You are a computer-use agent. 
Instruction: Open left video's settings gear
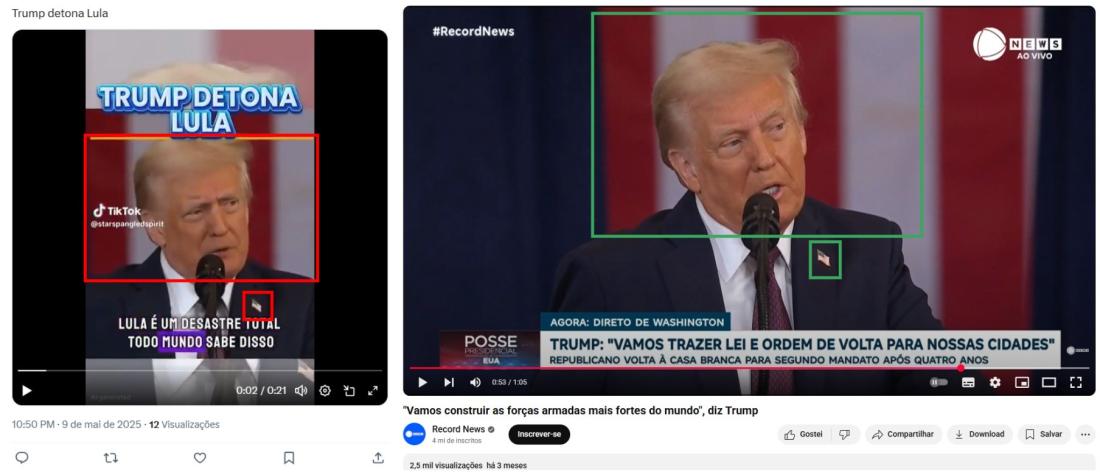tap(325, 391)
